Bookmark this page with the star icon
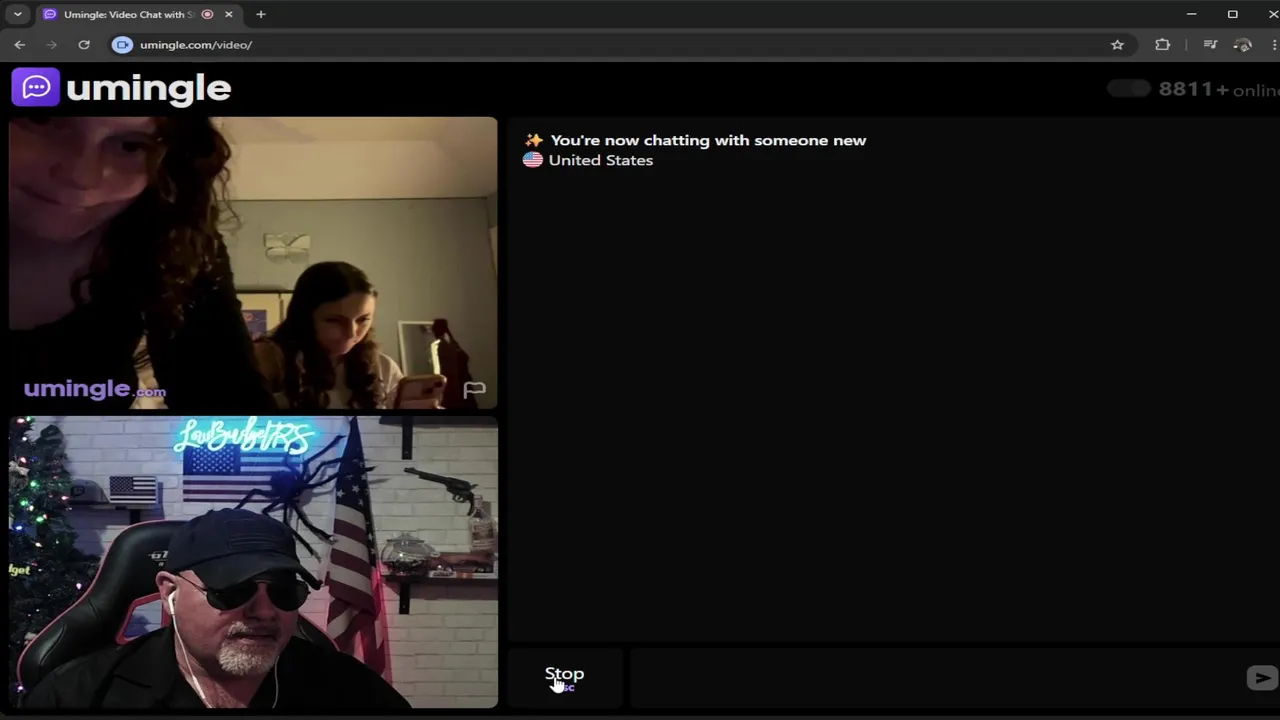The height and width of the screenshot is (720, 1280). 1117,44
